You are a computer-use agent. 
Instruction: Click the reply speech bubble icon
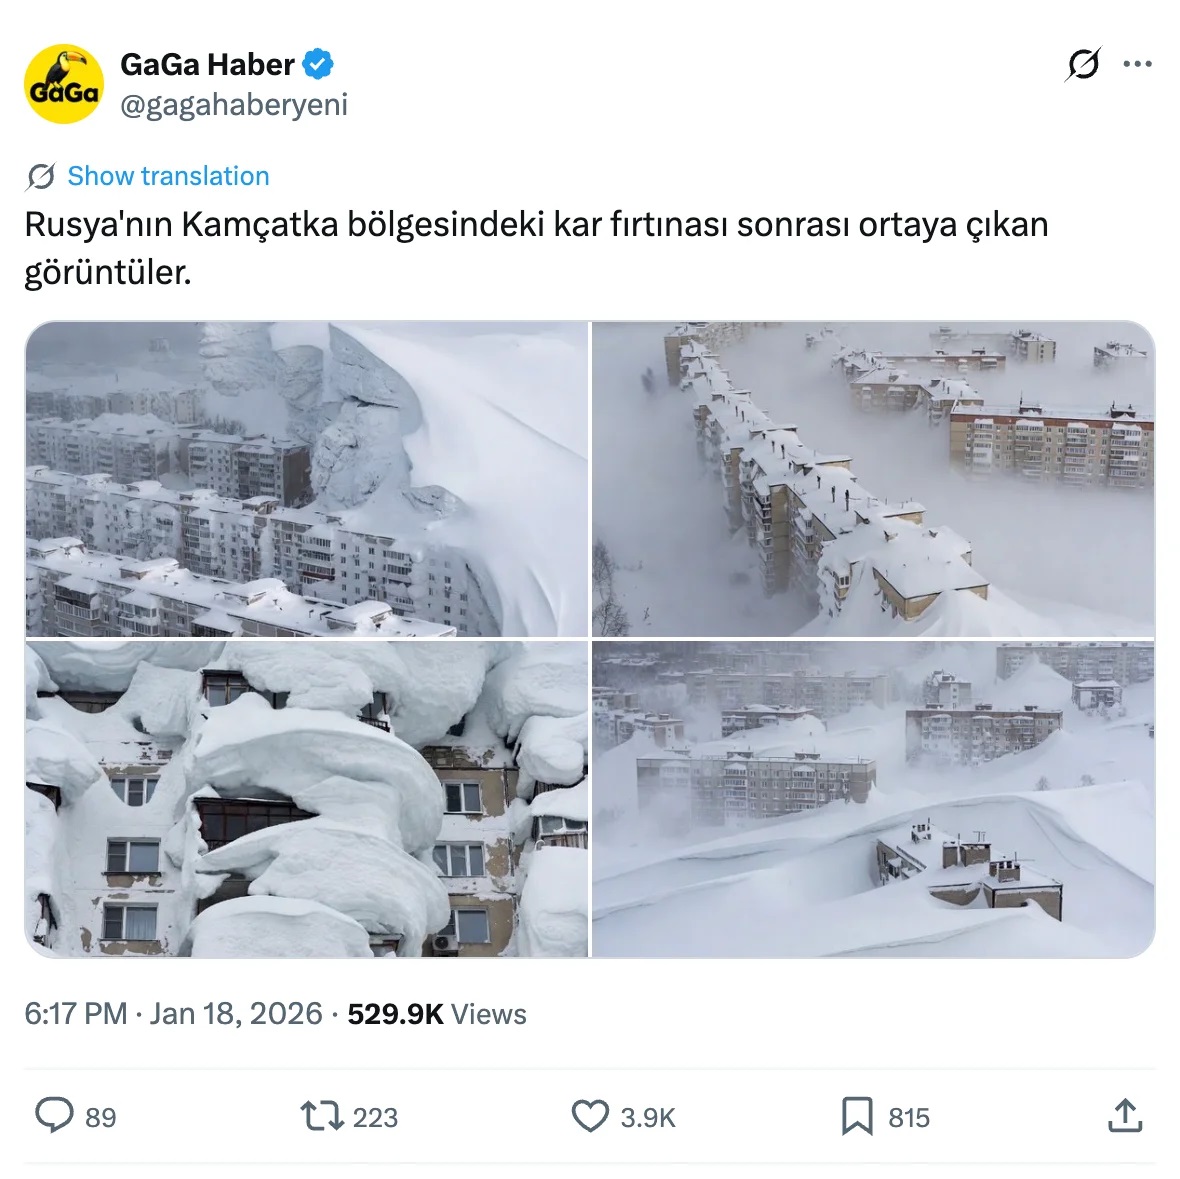pos(54,1116)
